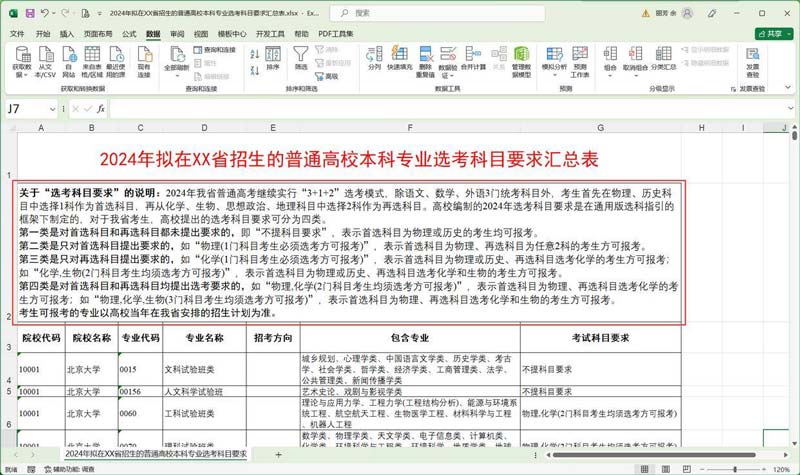Screen dimensions: 800x475
Task: Adjust the zoom slider handle
Action: pos(735,469)
